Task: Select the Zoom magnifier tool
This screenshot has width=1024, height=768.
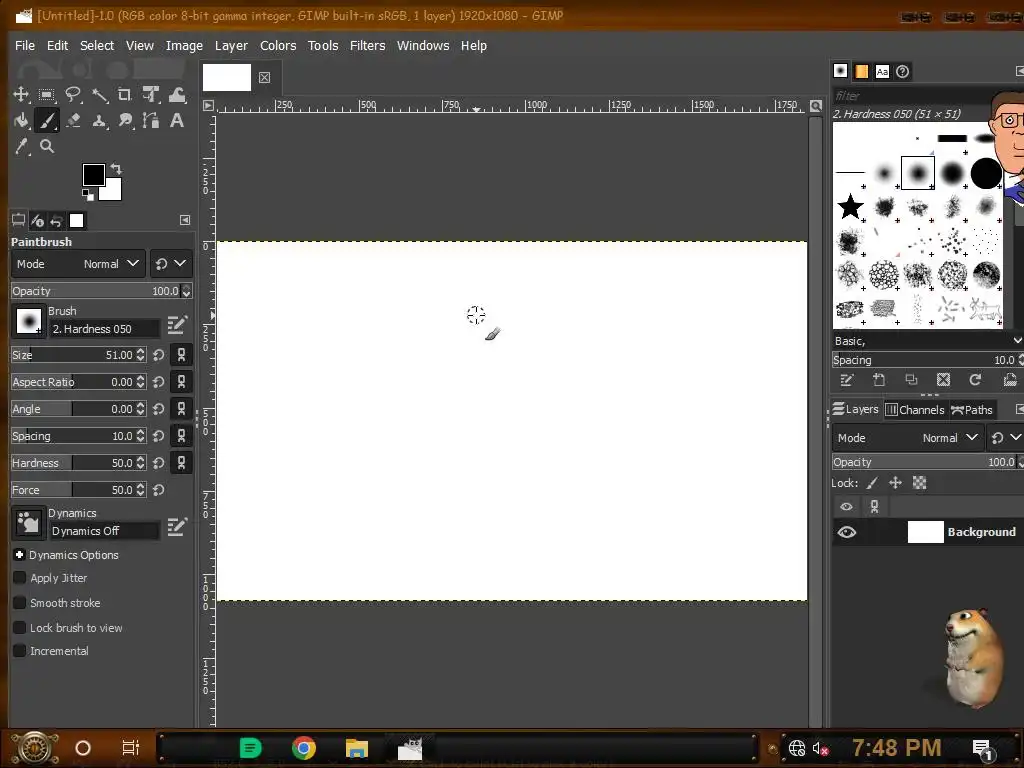Action: [x=46, y=146]
